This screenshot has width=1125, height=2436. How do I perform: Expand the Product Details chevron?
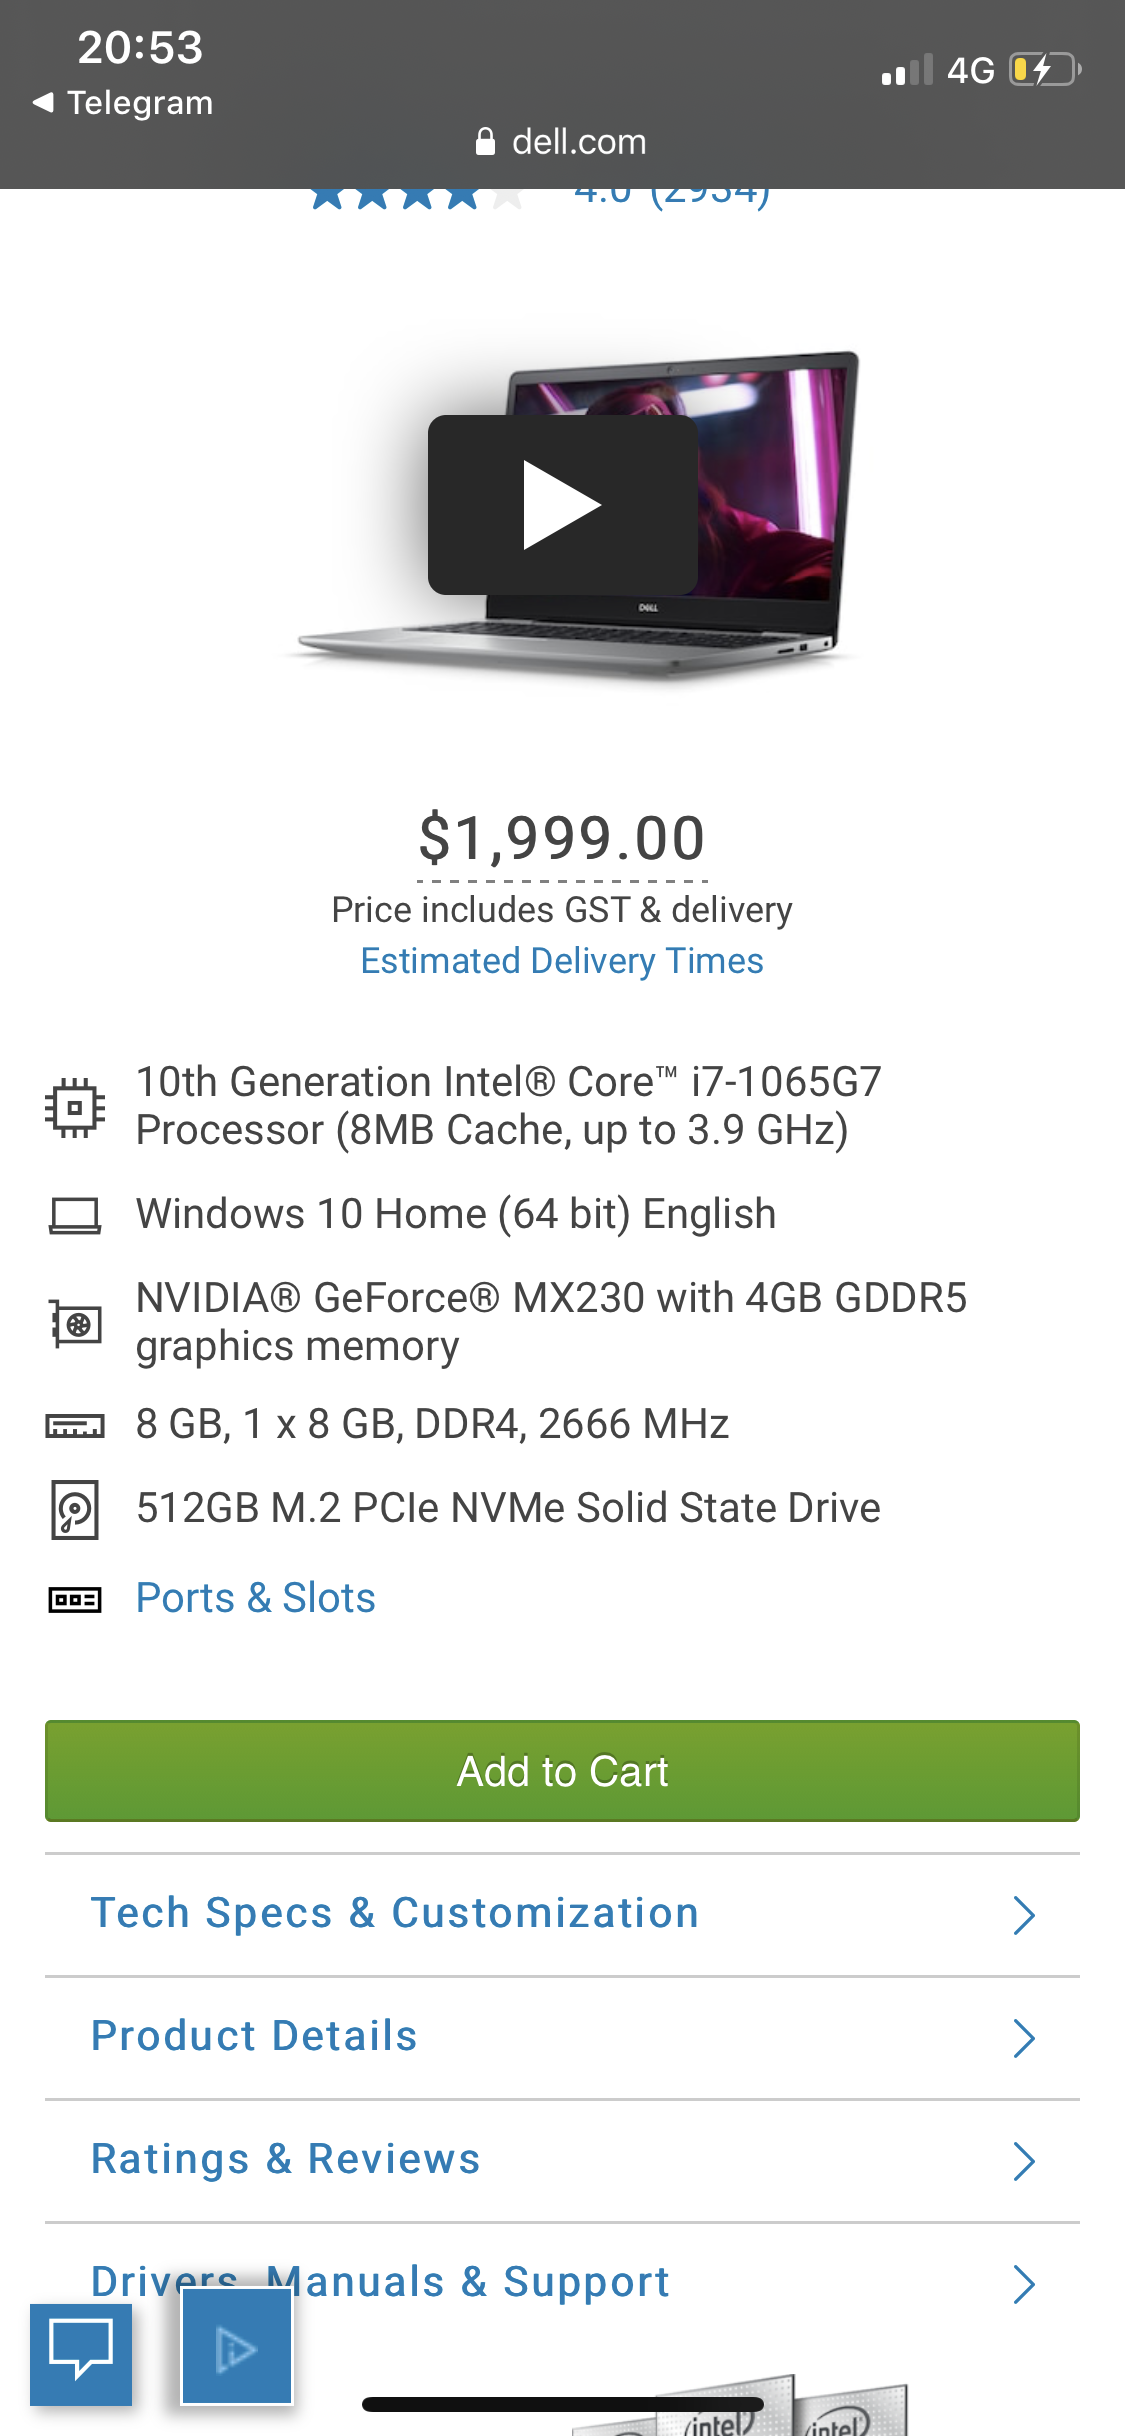pyautogui.click(x=1023, y=2038)
